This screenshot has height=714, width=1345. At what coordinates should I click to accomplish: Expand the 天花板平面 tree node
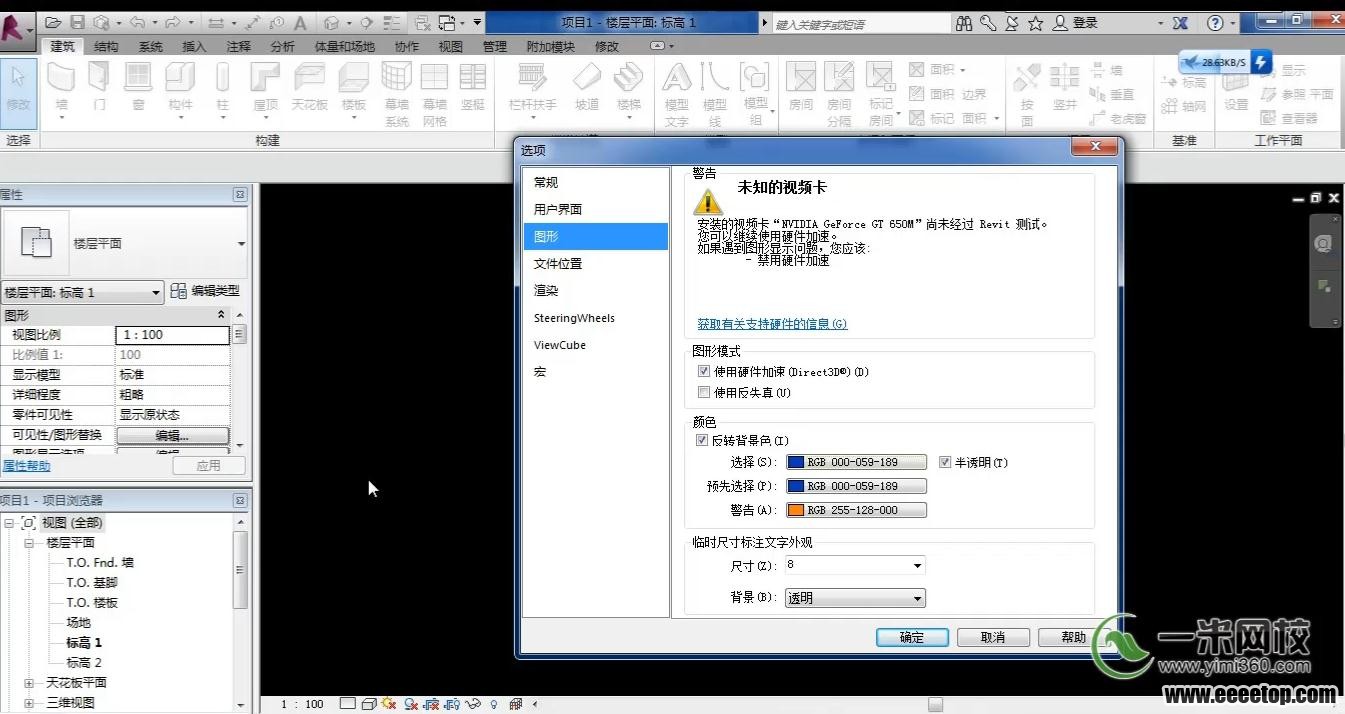[x=30, y=682]
